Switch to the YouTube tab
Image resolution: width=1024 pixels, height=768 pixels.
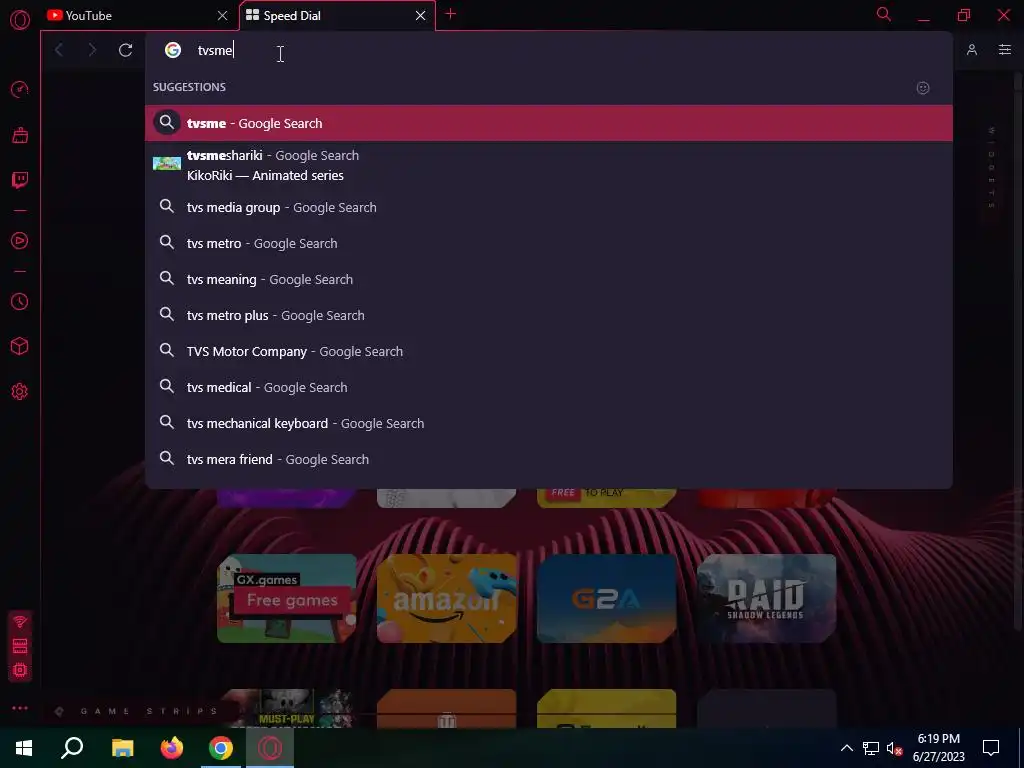[138, 16]
